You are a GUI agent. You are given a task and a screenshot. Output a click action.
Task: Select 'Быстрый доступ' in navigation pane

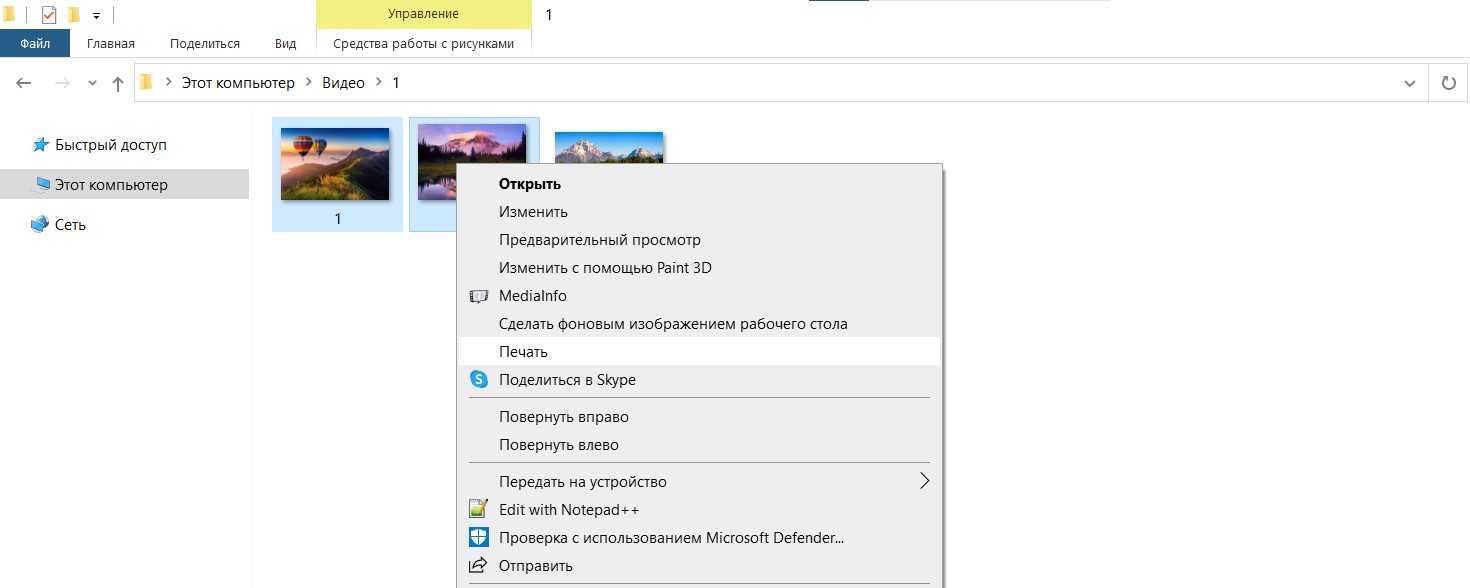[x=110, y=145]
